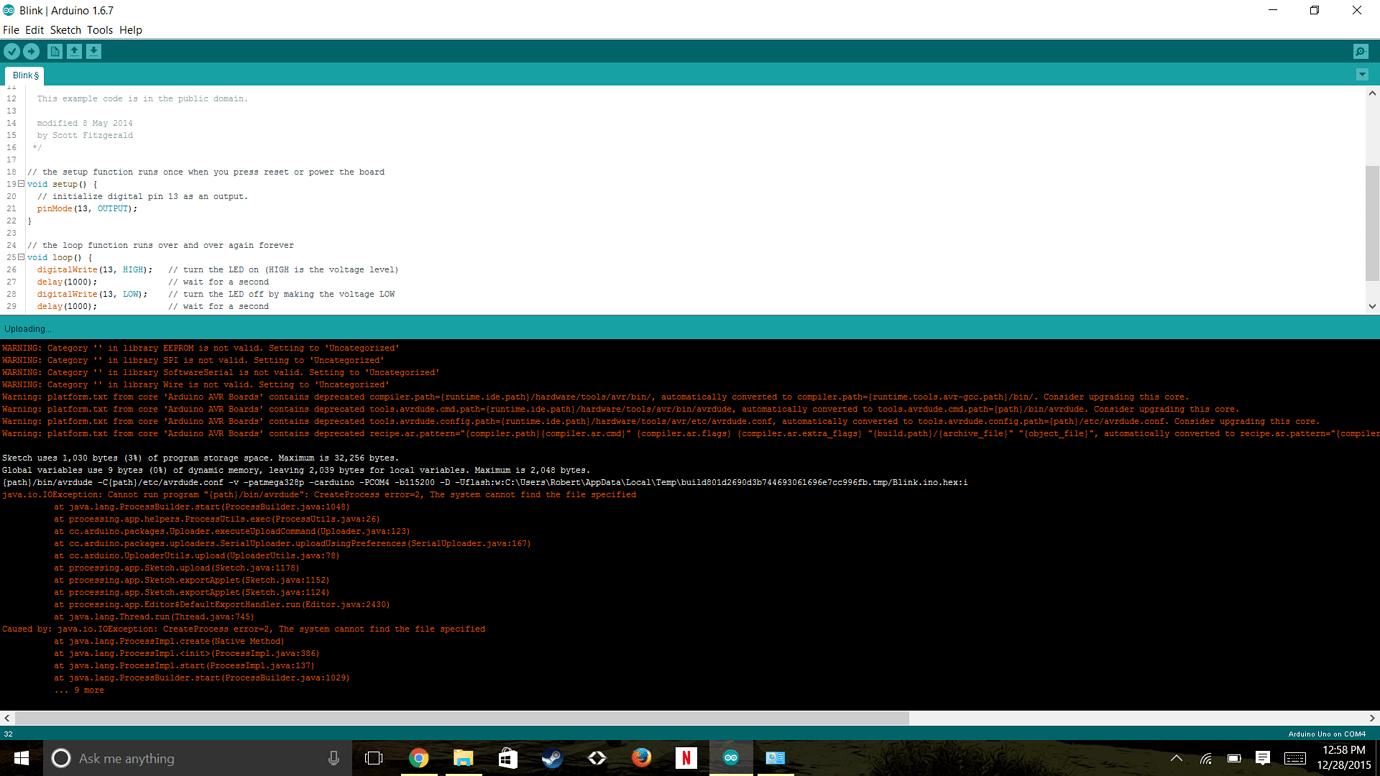This screenshot has width=1380, height=776.
Task: Open the Help menu
Action: [x=130, y=30]
